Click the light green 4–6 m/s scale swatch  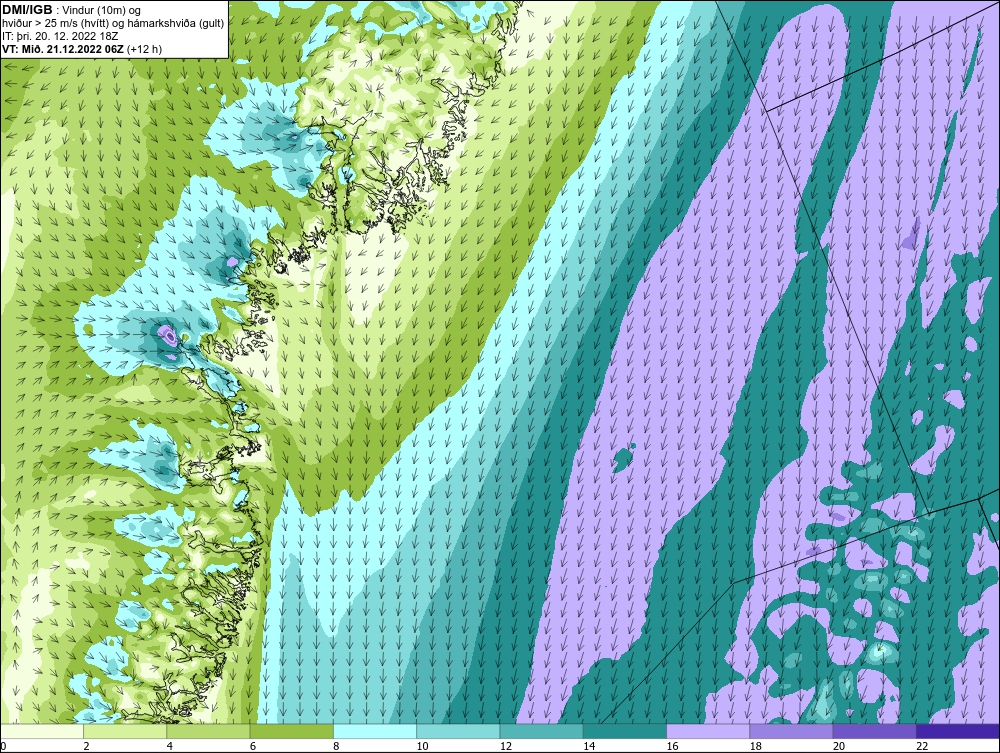click(209, 731)
